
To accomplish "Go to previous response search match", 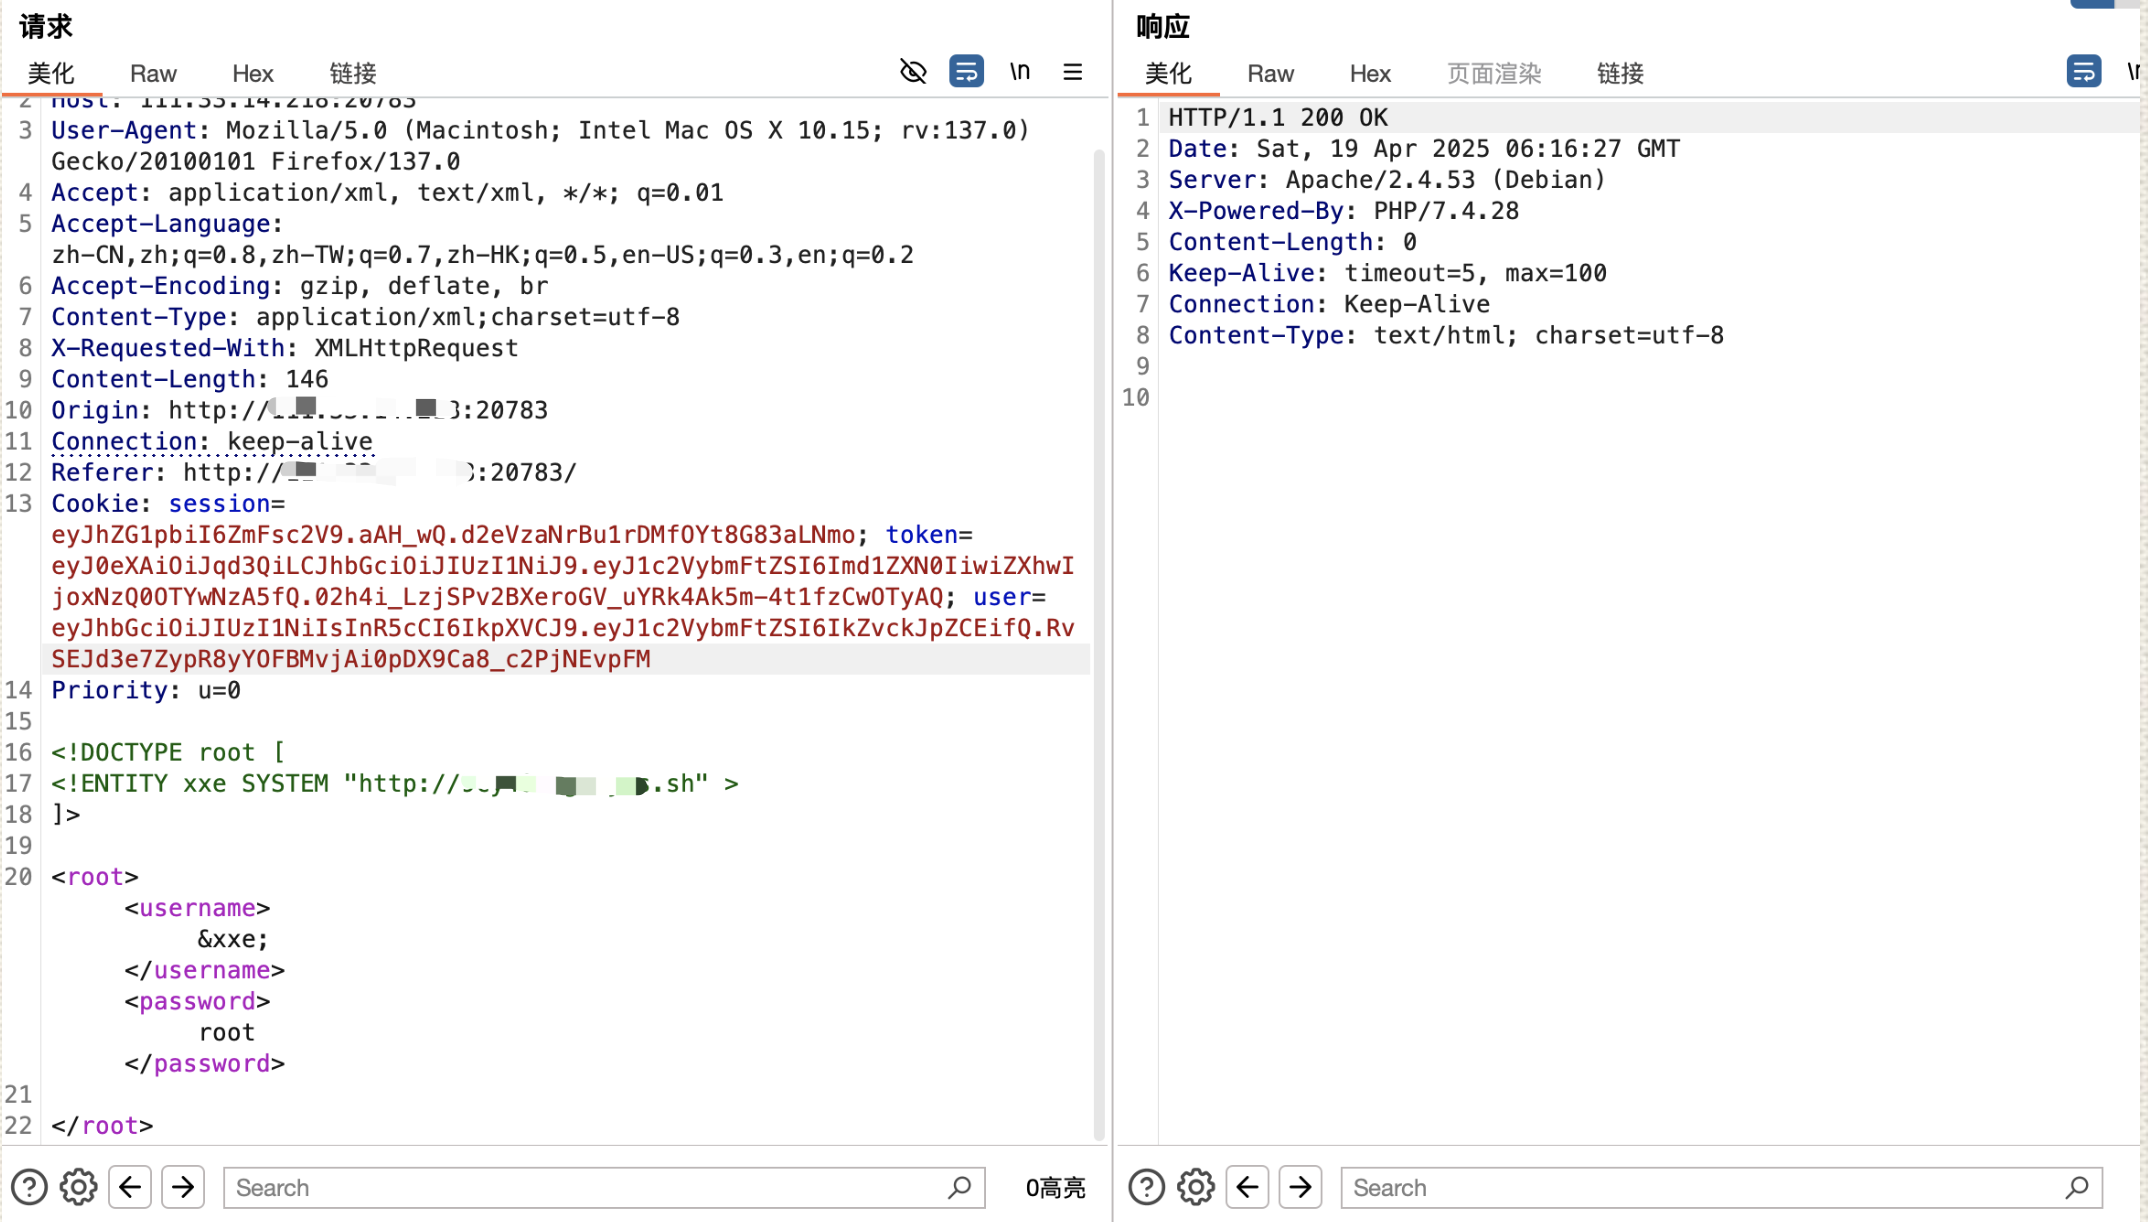I will point(1247,1187).
